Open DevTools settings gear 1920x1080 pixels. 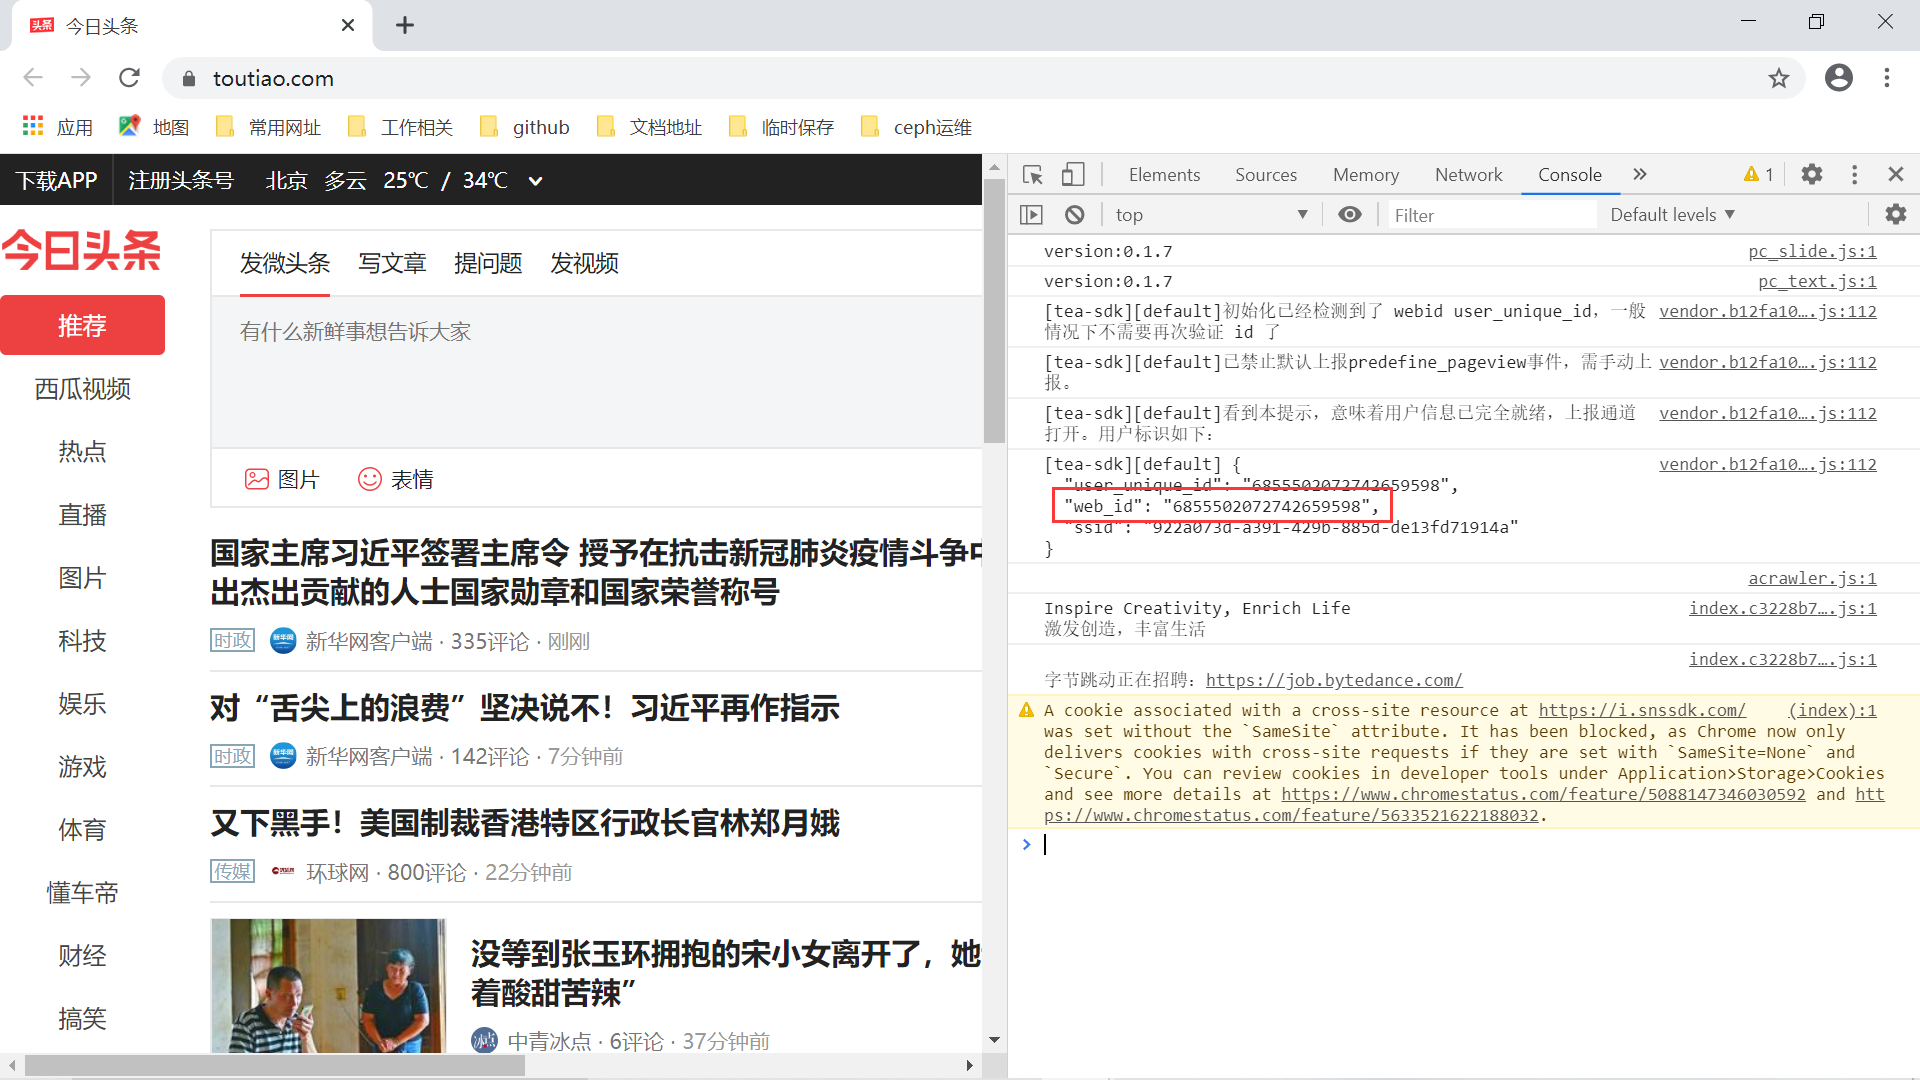[1812, 174]
